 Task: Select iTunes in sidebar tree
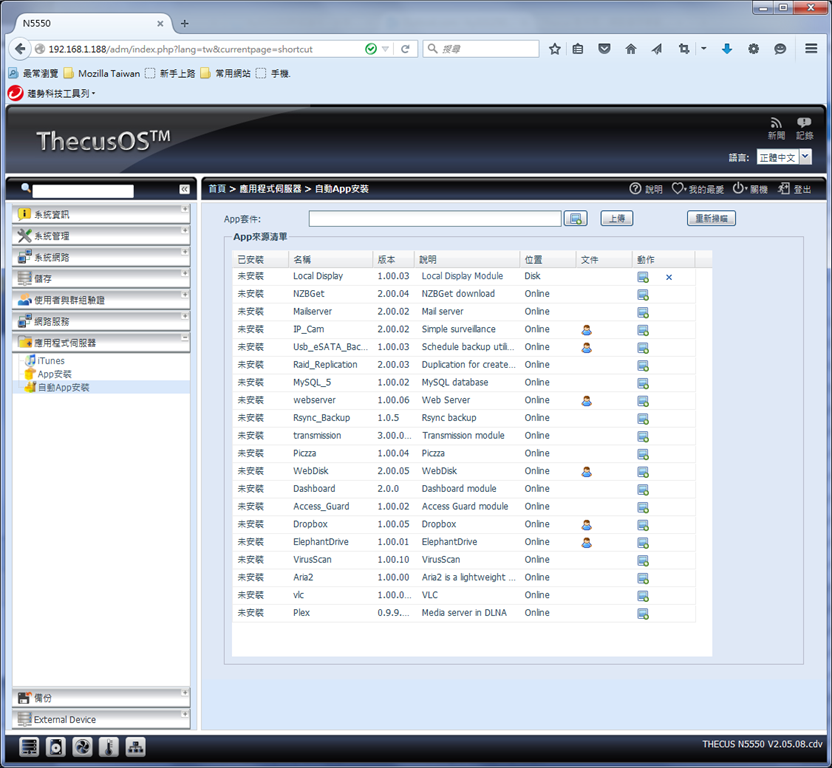pos(51,361)
